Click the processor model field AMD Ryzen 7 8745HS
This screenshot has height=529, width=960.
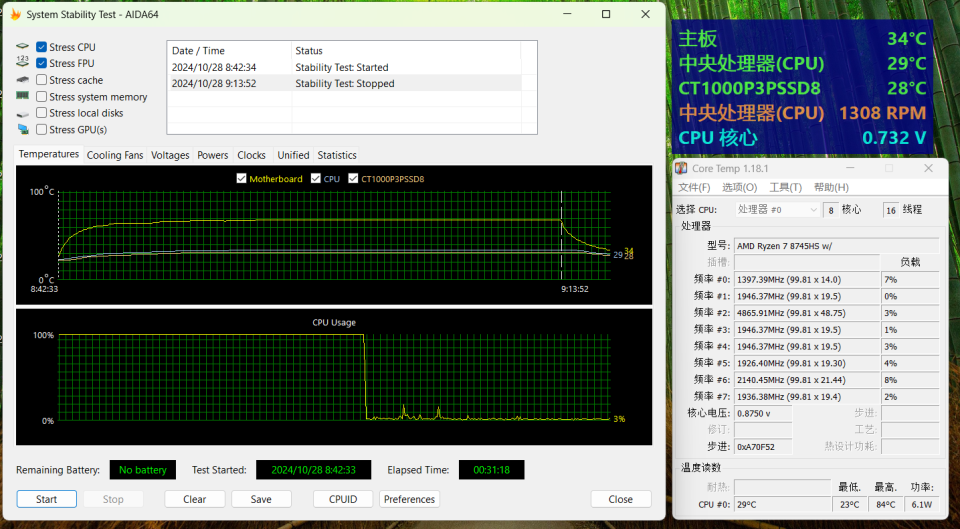click(x=836, y=246)
